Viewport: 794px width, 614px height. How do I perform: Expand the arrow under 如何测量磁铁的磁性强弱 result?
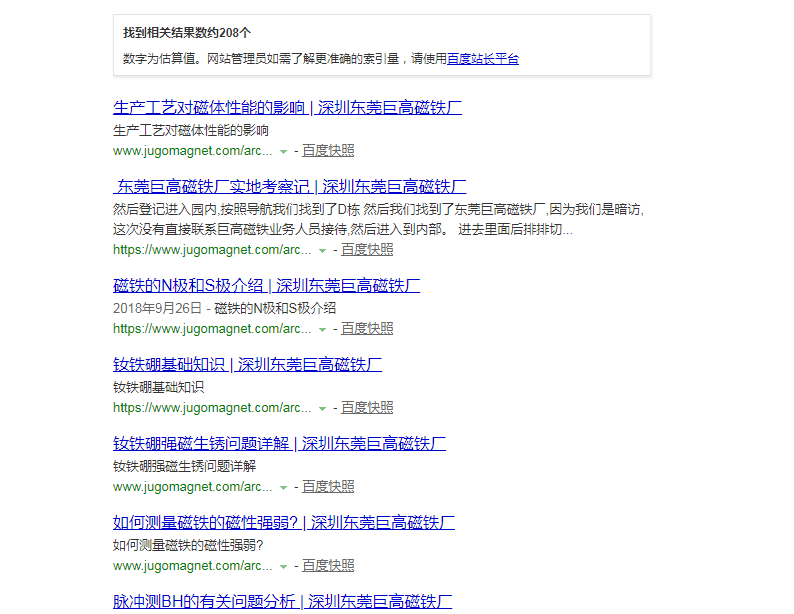pyautogui.click(x=284, y=567)
